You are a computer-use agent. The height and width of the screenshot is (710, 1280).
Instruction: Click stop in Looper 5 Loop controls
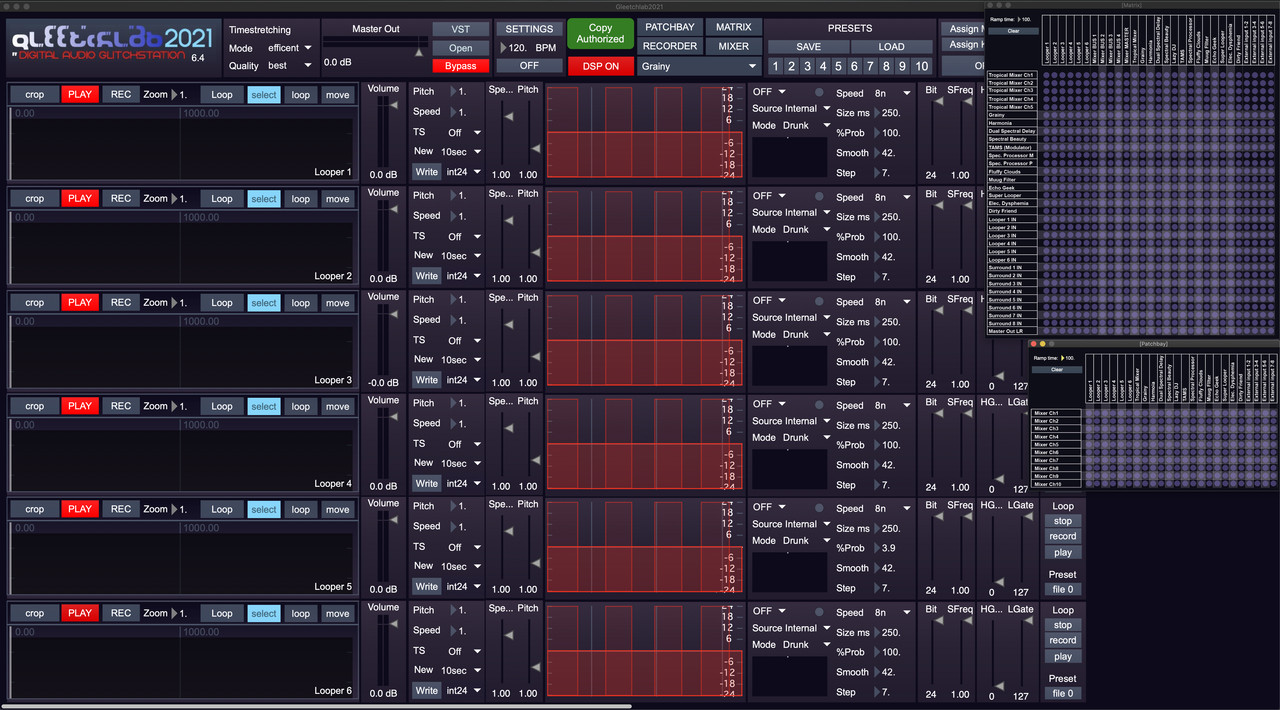[1063, 521]
